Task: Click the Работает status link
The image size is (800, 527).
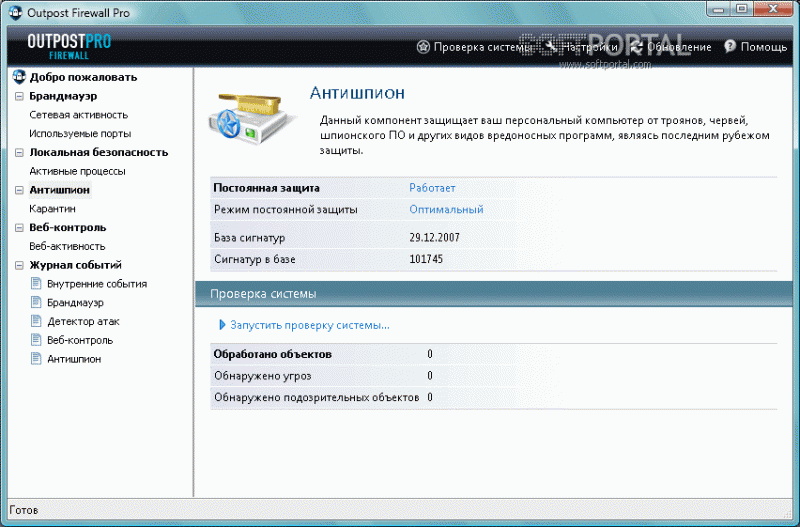Action: [x=432, y=188]
